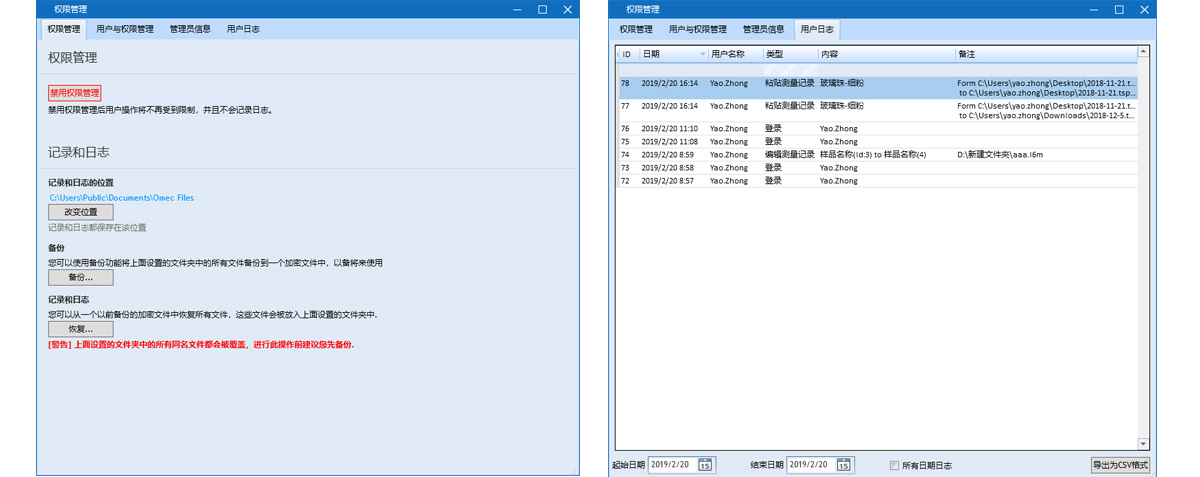The width and height of the screenshot is (1200, 477).
Task: Open the 起始日期 calendar picker icon
Action: (705, 465)
